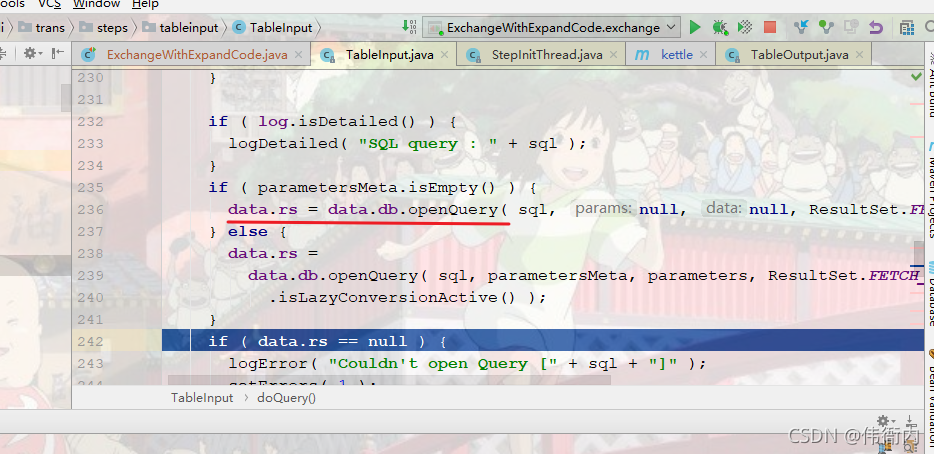Image resolution: width=934 pixels, height=454 pixels.
Task: Open the Ant Build side tool window
Action: tap(929, 83)
